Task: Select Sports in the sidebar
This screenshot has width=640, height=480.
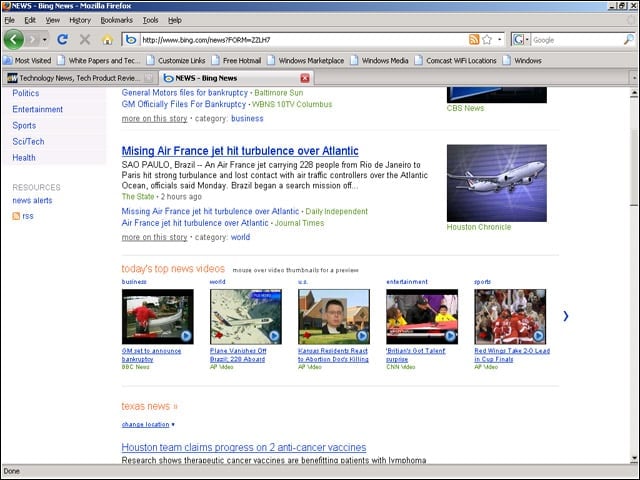Action: [24, 126]
